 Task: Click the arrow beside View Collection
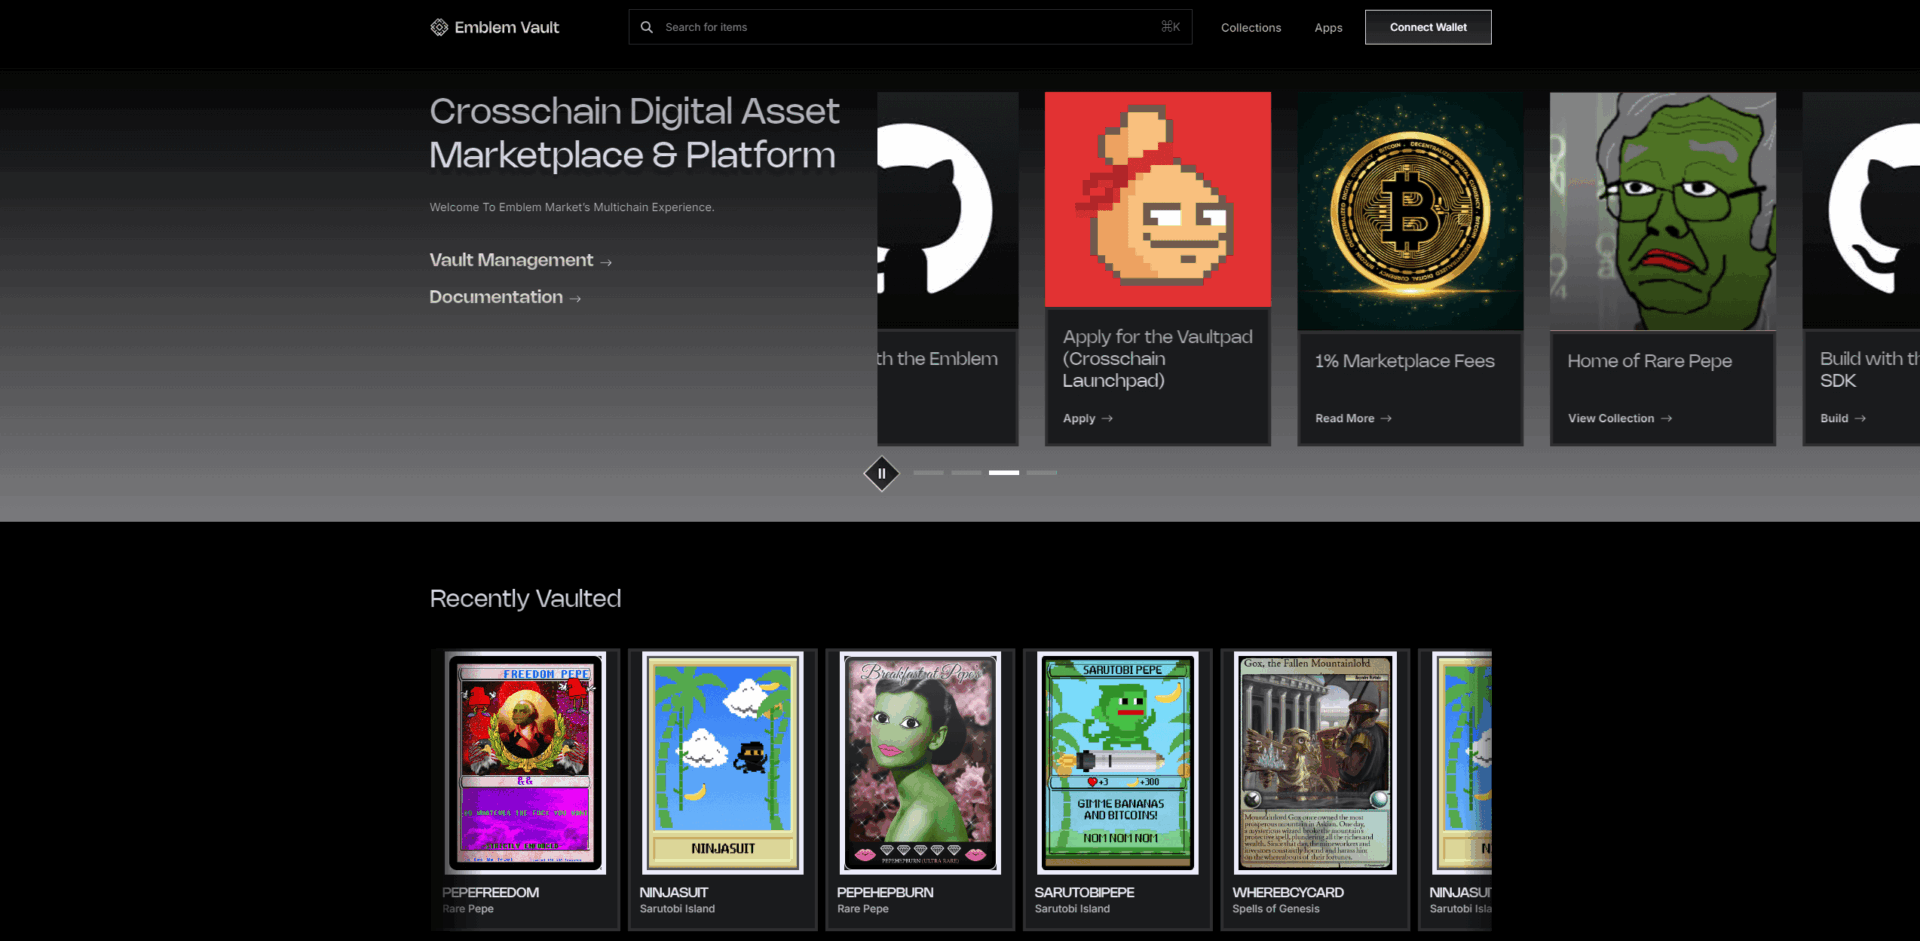1666,419
